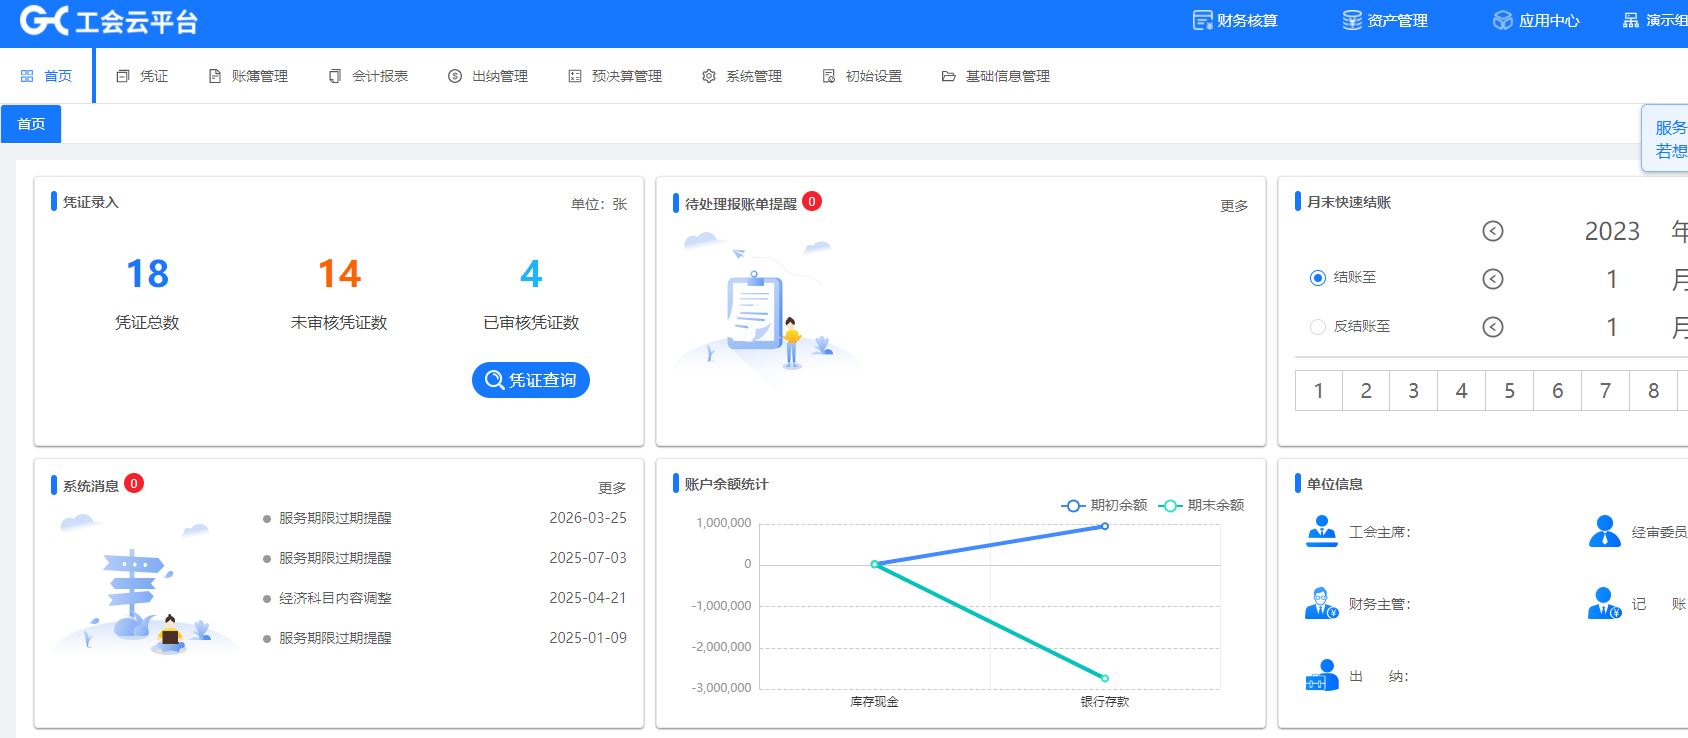Click the 工会云平台 logo icon

(44, 21)
